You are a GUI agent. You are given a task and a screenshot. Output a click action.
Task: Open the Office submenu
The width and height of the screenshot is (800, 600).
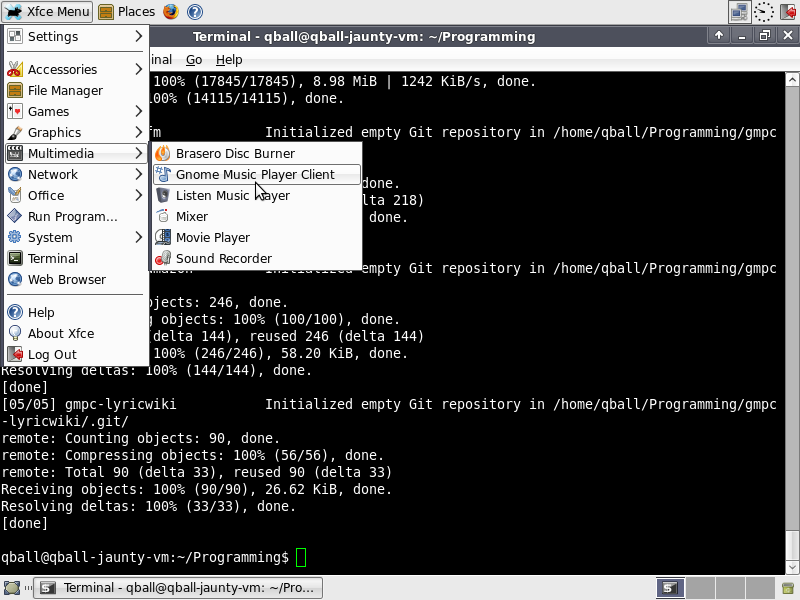(x=76, y=195)
